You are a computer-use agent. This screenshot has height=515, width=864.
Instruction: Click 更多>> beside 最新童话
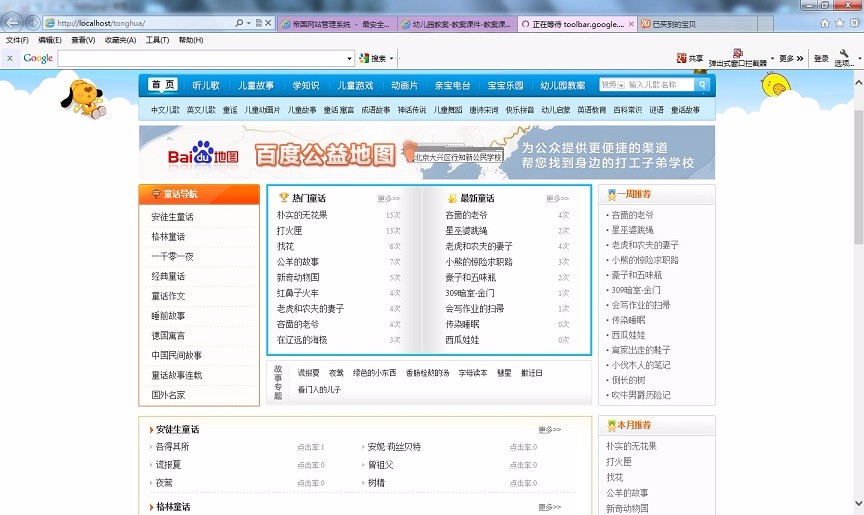(x=558, y=198)
